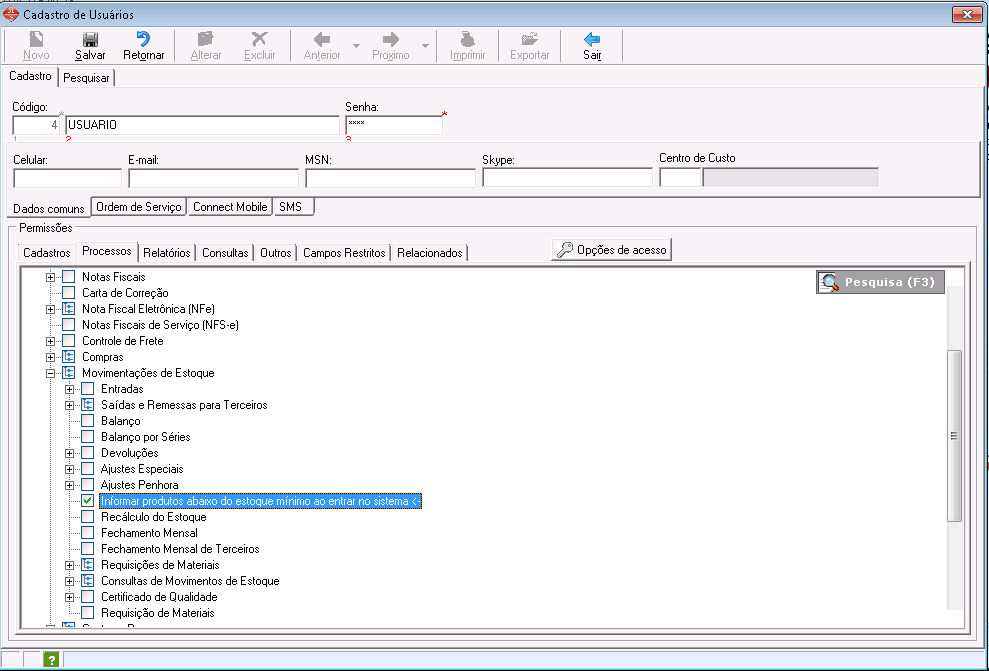
Task: Expand the Devoluções node
Action: coord(69,453)
